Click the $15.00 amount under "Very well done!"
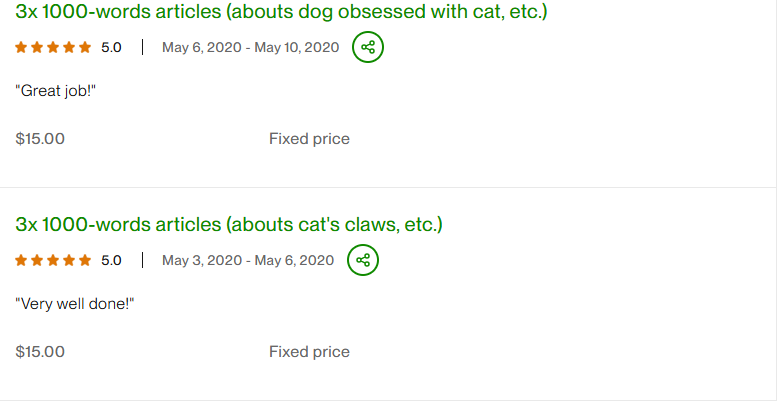Screen dimensions: 781x401 [x=40, y=352]
